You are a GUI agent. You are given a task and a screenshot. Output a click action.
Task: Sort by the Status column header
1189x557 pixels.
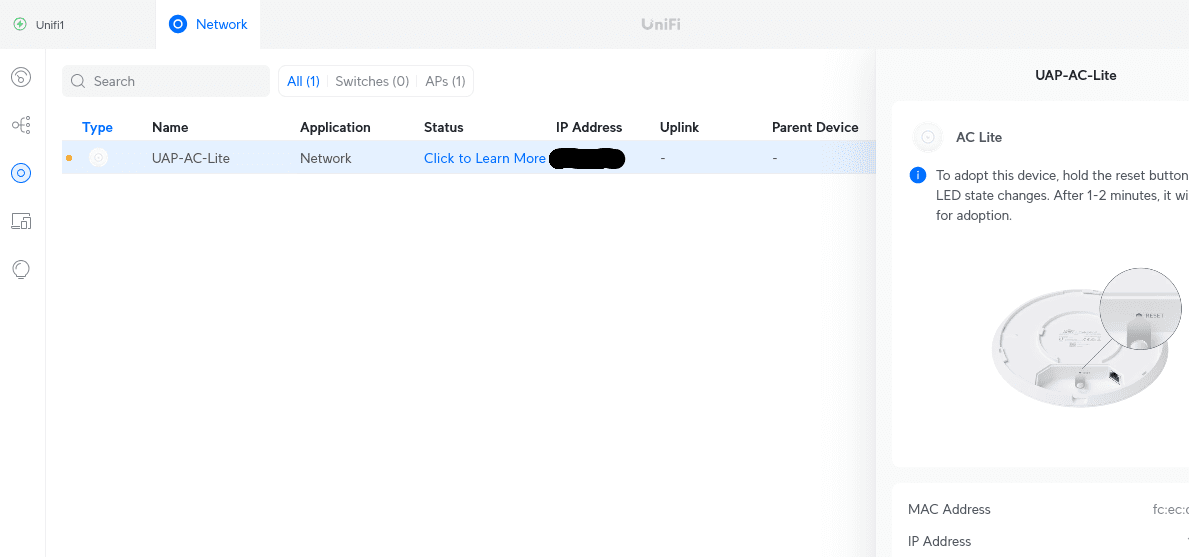[444, 127]
